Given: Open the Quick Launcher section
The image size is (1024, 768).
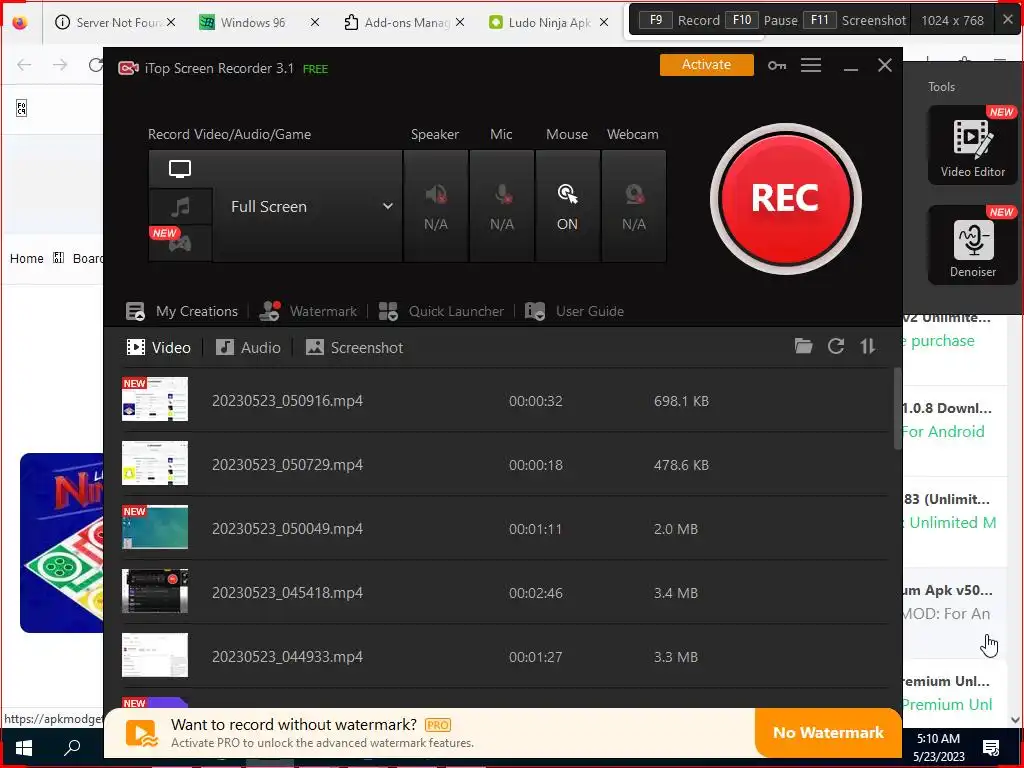Looking at the screenshot, I should [441, 312].
